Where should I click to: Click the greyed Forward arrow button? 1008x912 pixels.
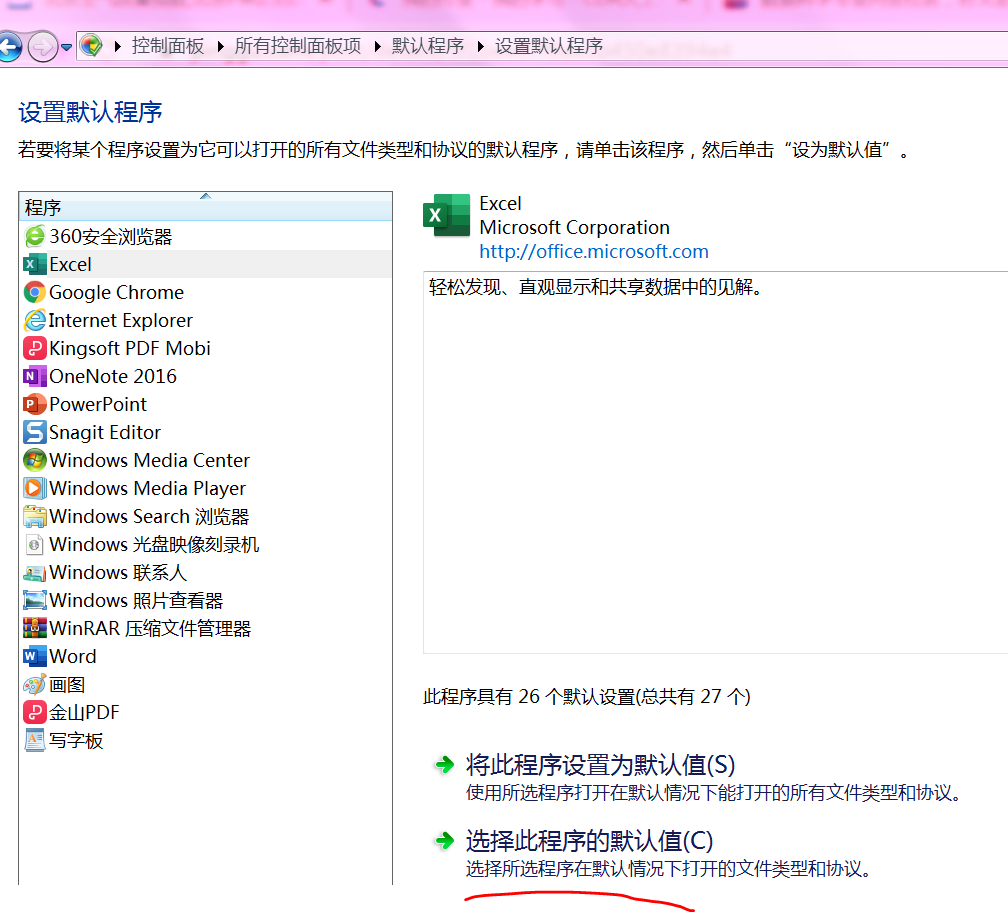(x=43, y=47)
